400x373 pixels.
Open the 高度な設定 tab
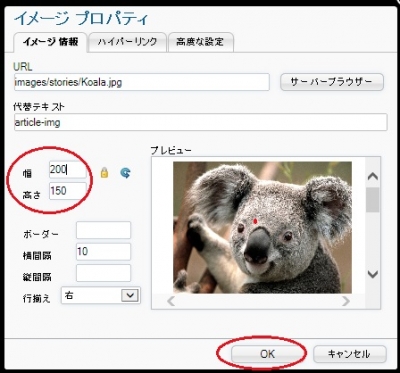(x=201, y=42)
